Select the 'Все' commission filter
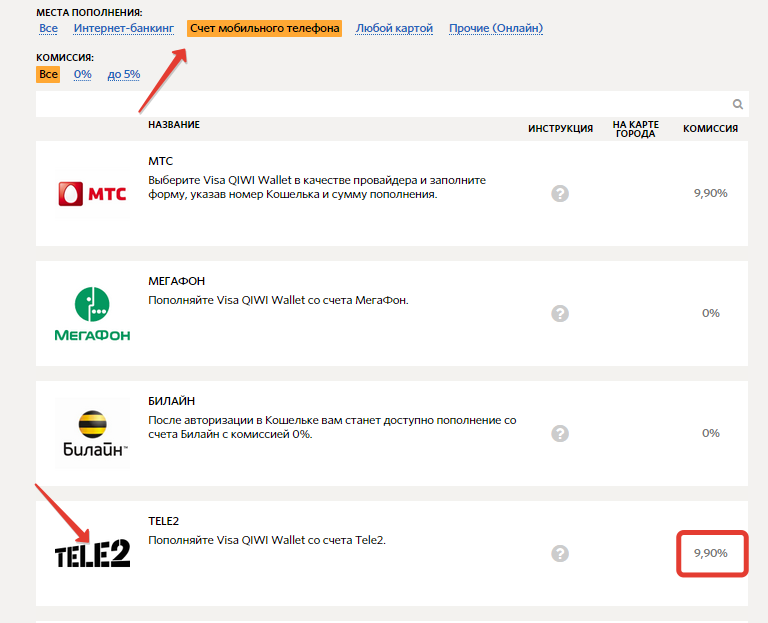 point(48,75)
